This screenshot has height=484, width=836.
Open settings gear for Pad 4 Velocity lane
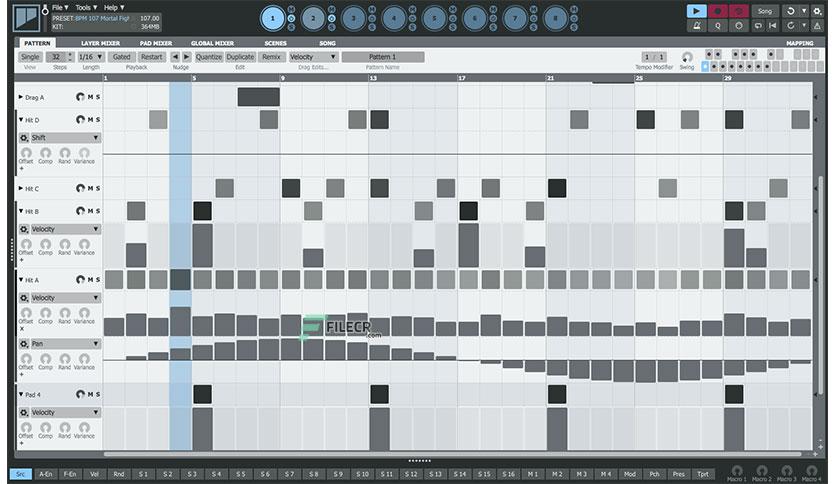(24, 413)
